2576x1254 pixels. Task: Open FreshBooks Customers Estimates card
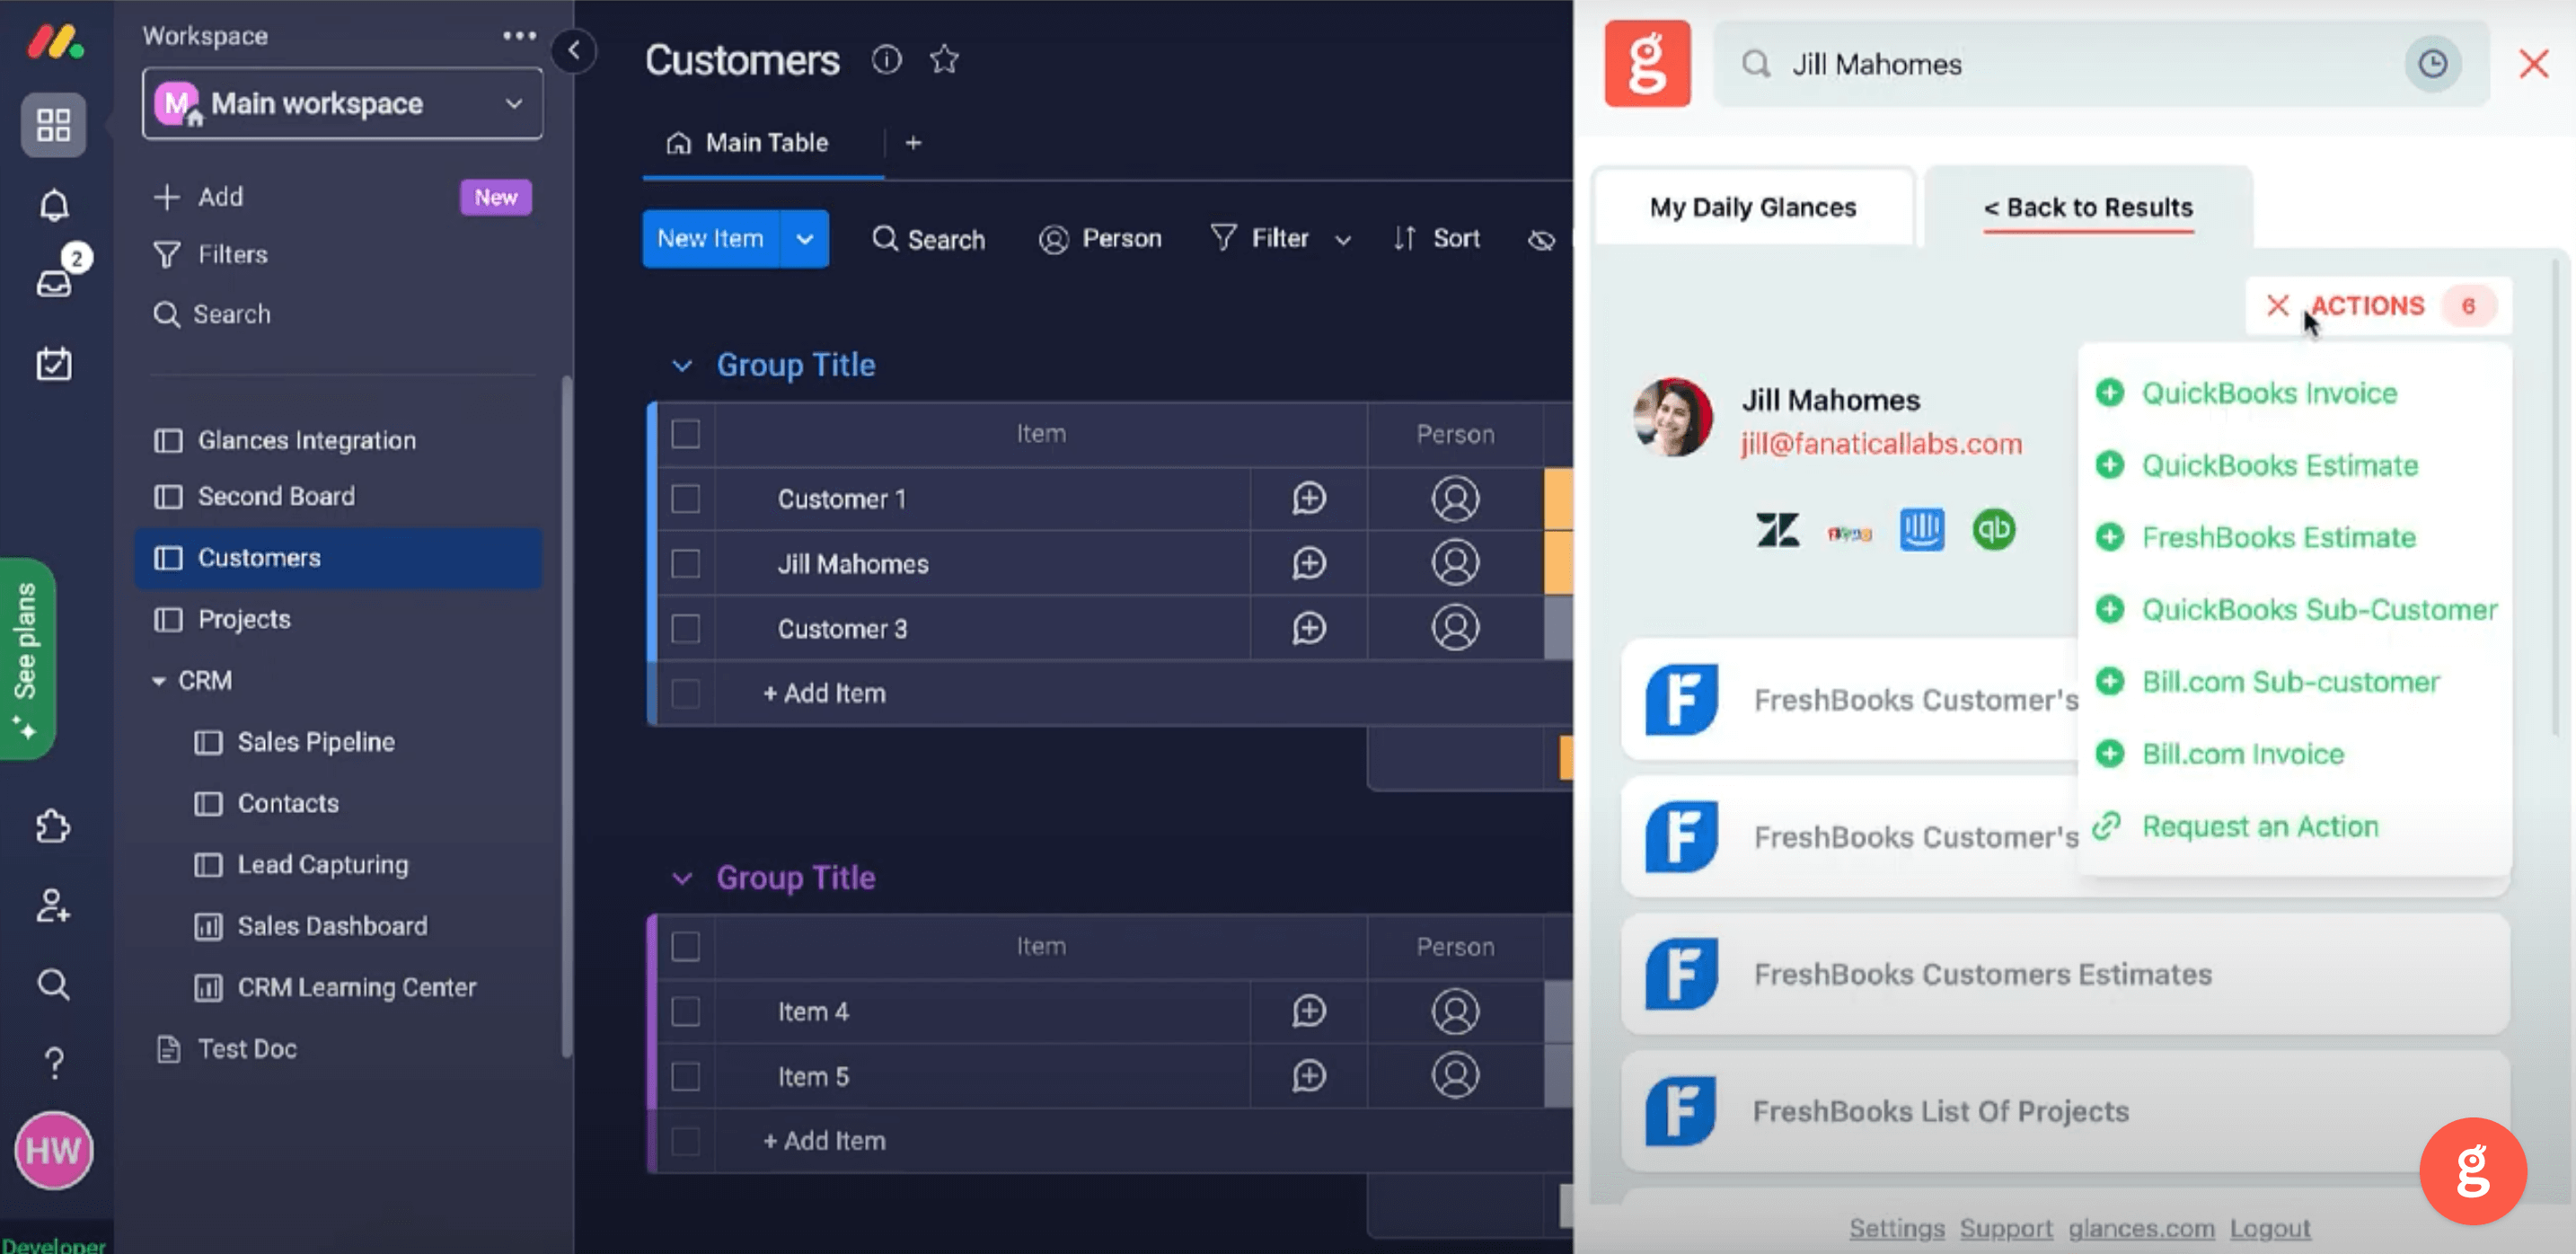(x=2064, y=974)
